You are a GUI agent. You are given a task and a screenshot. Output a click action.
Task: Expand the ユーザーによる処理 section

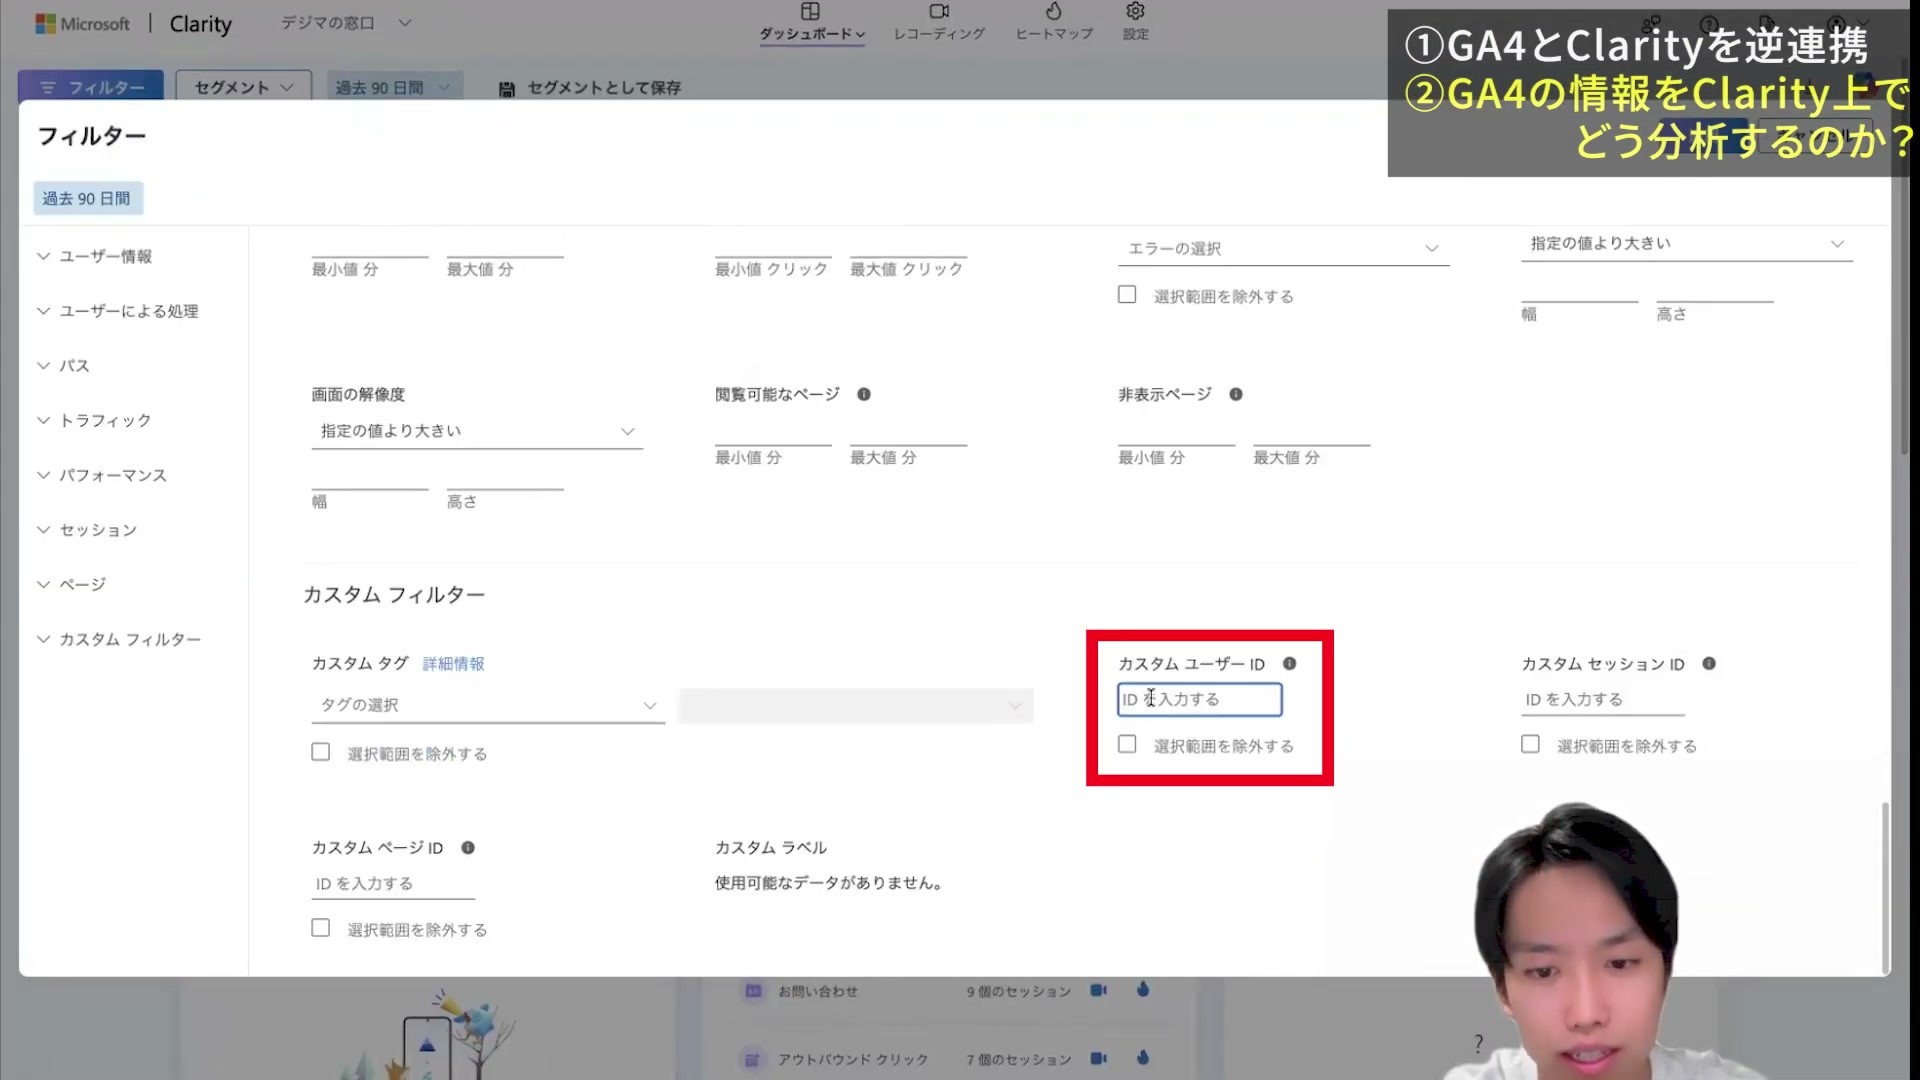click(x=118, y=311)
